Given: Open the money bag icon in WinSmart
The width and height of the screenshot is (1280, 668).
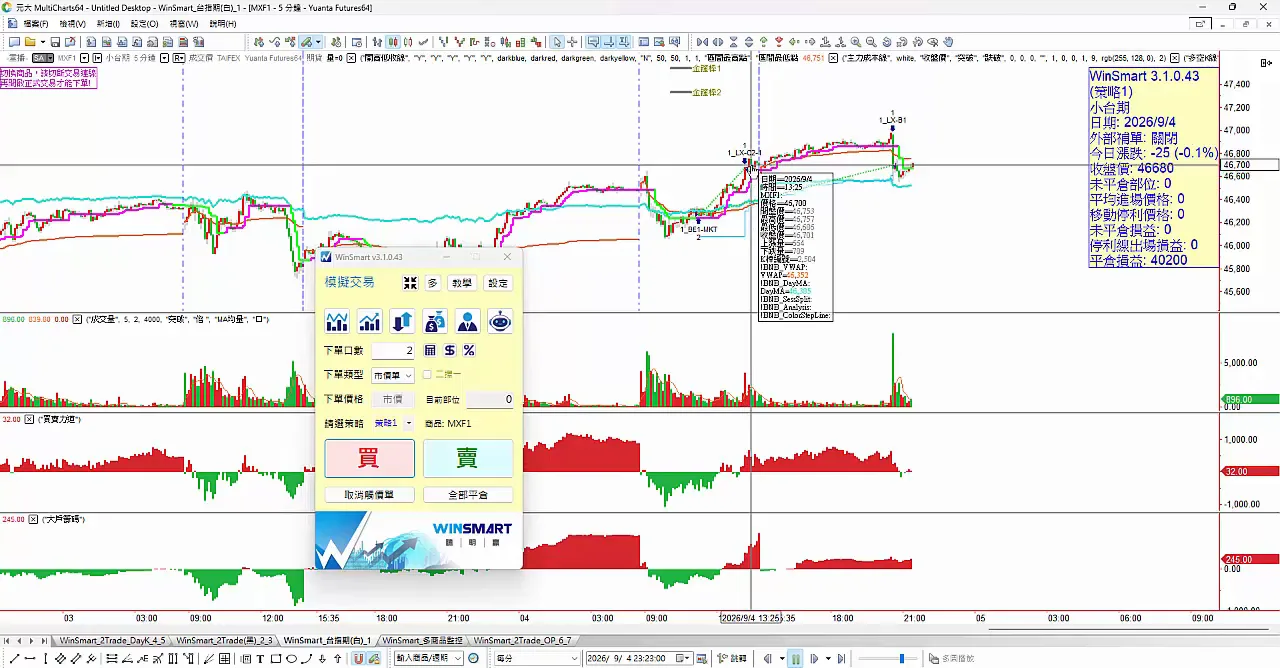Looking at the screenshot, I should tap(435, 321).
